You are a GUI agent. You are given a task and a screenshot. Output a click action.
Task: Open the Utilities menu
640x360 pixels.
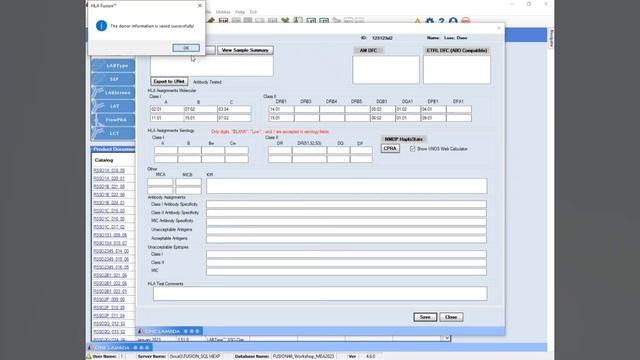tap(223, 12)
